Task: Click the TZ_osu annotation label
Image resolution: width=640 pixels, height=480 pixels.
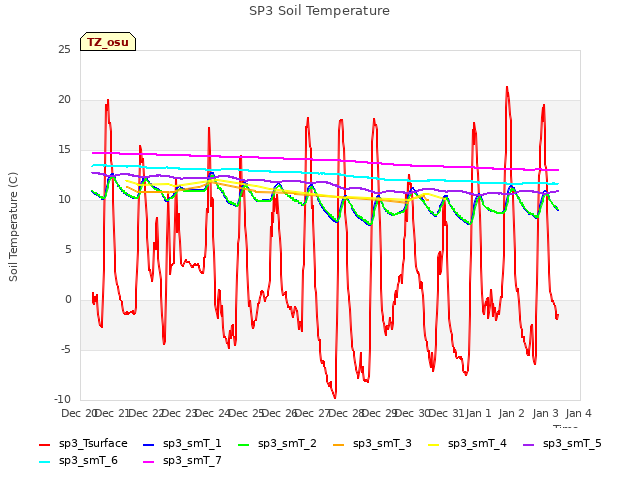Action: click(x=108, y=42)
